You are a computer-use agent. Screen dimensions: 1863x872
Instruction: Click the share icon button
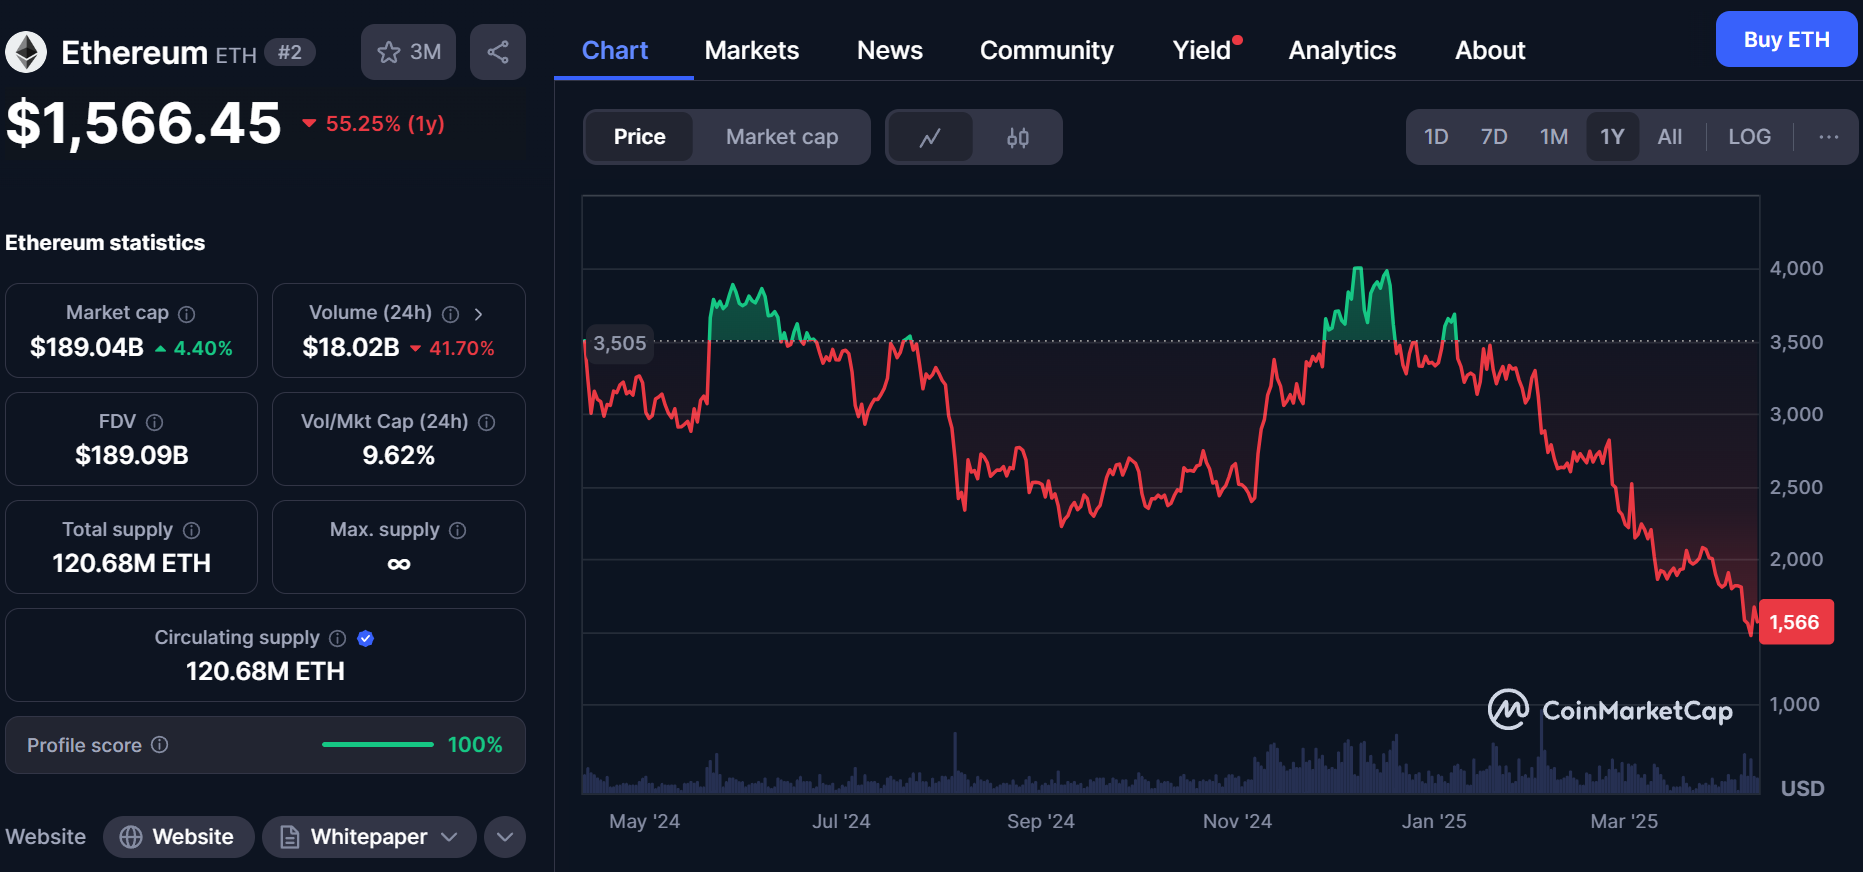point(498,52)
